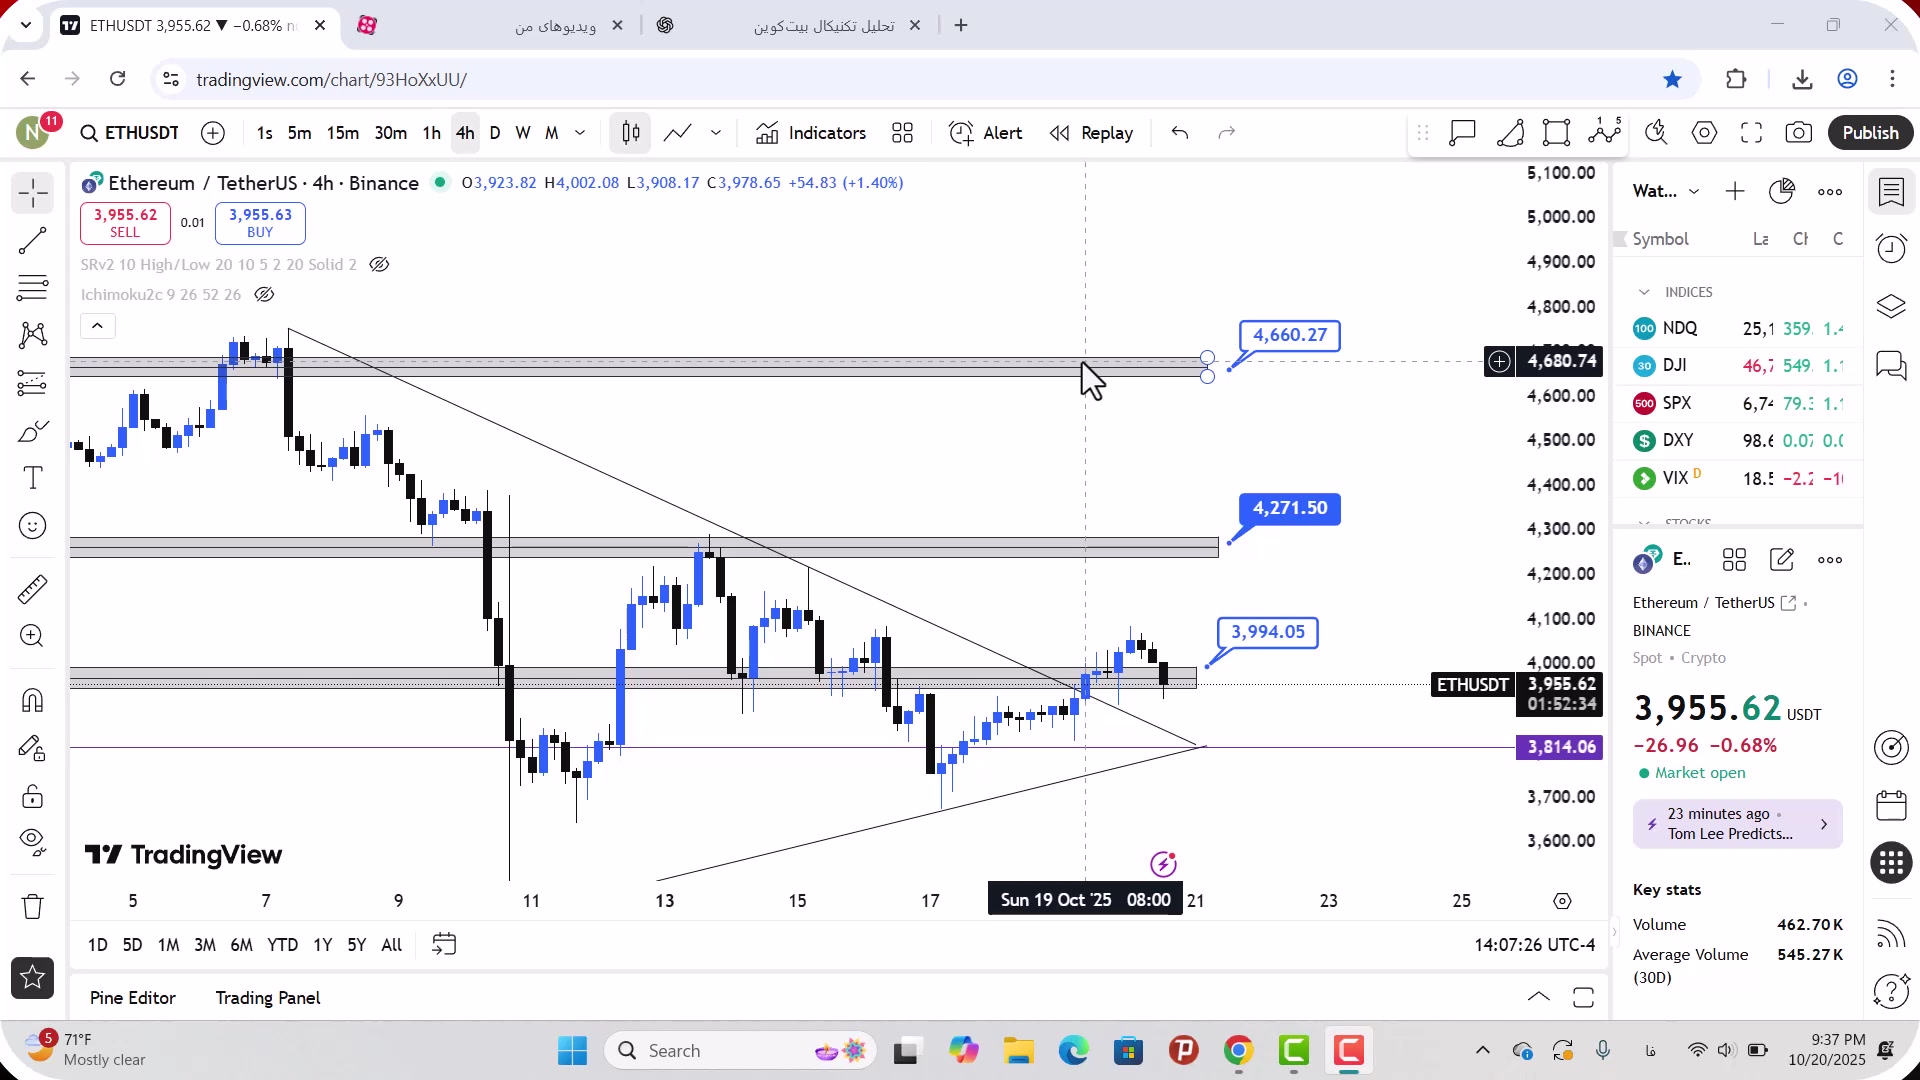The width and height of the screenshot is (1920, 1080).
Task: Open the forecasting and measurement tools
Action: pos(33,383)
